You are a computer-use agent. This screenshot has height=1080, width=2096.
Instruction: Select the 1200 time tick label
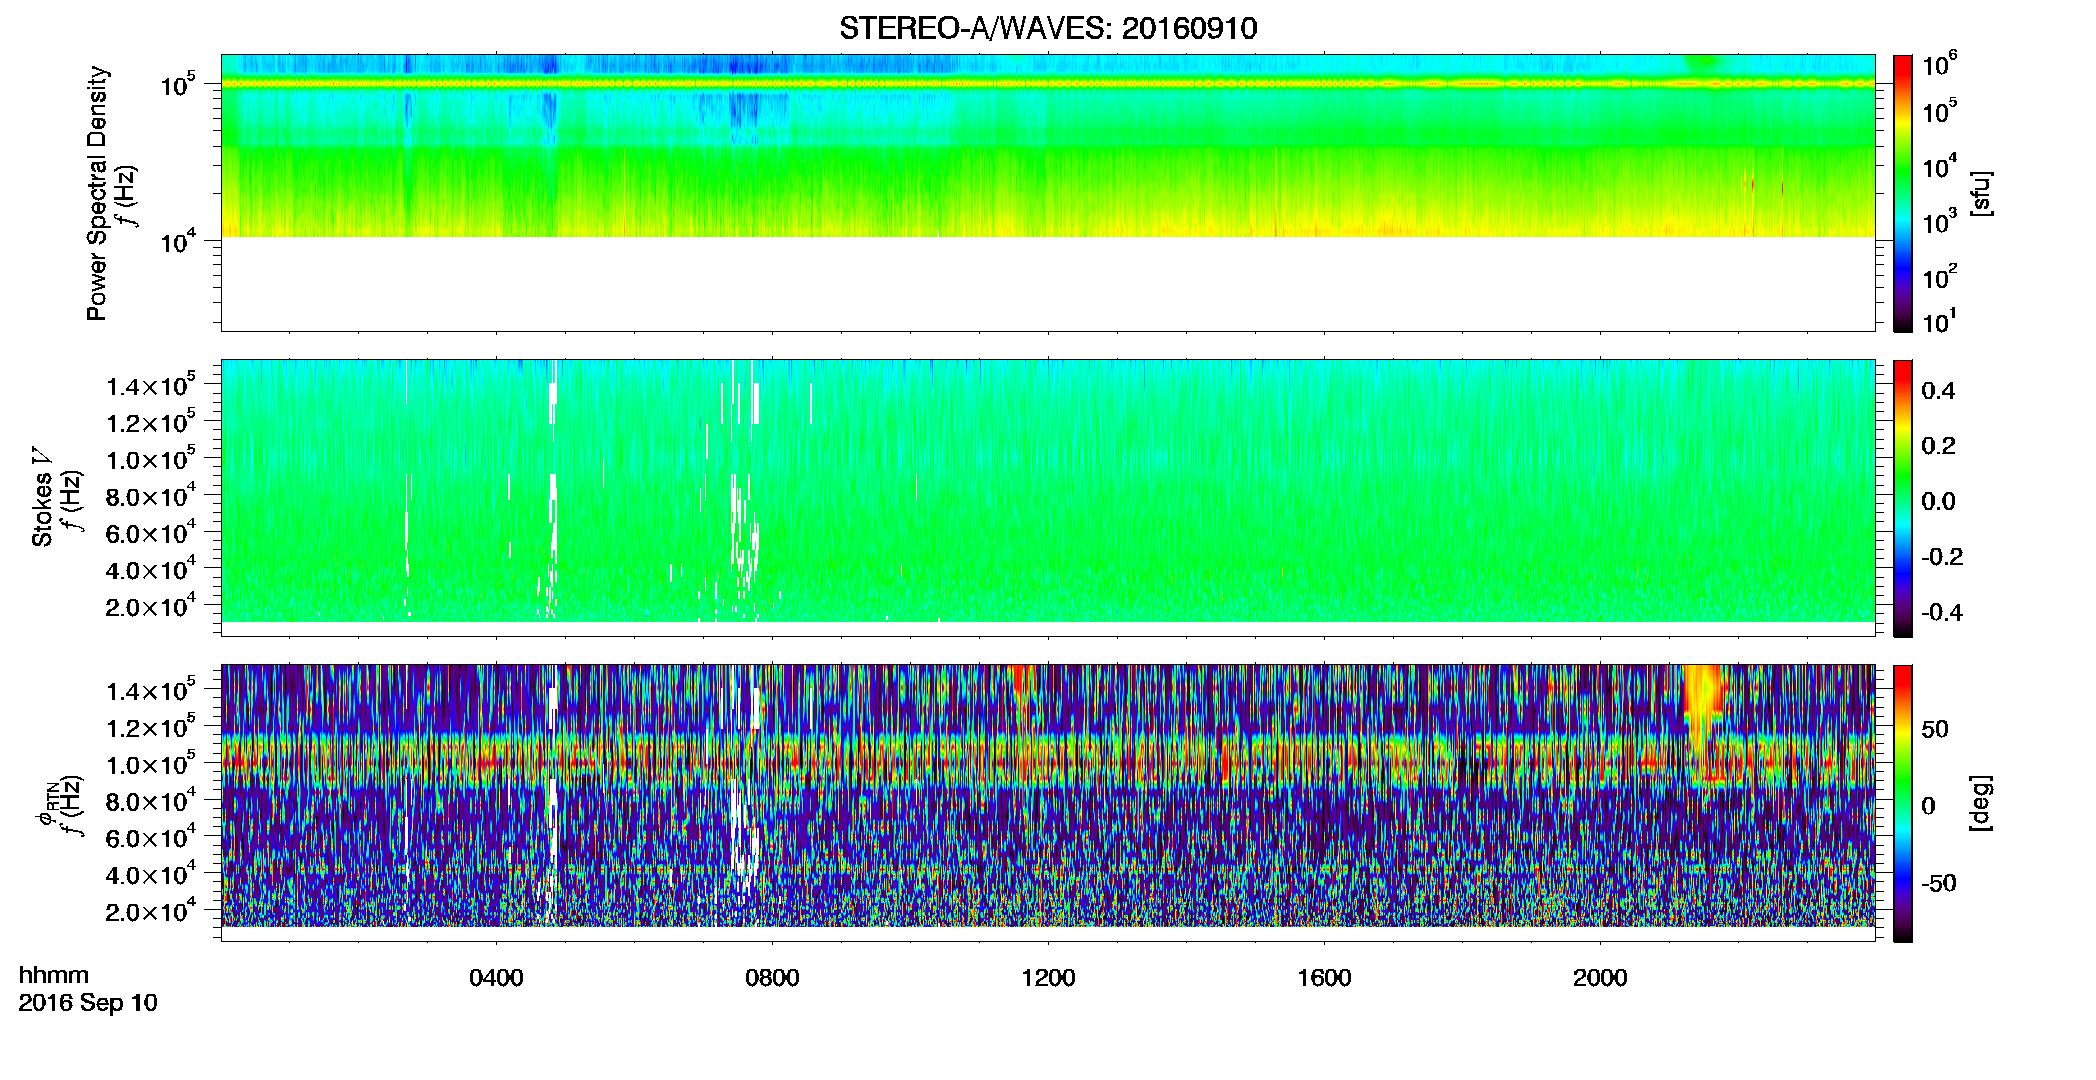click(1048, 978)
